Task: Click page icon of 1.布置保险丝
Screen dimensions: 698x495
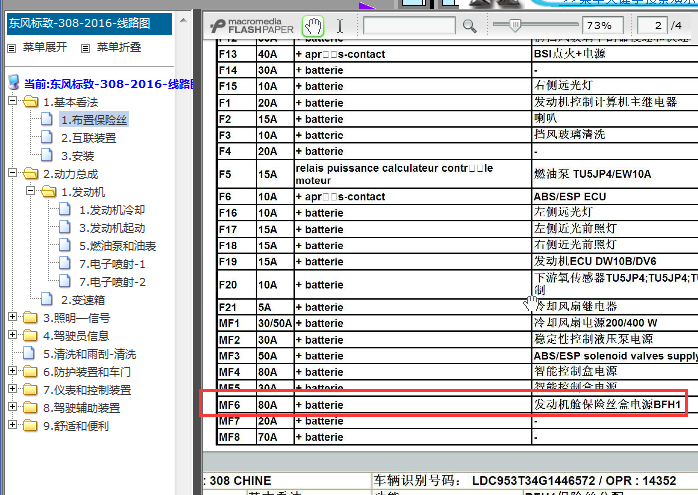Action: coord(47,119)
